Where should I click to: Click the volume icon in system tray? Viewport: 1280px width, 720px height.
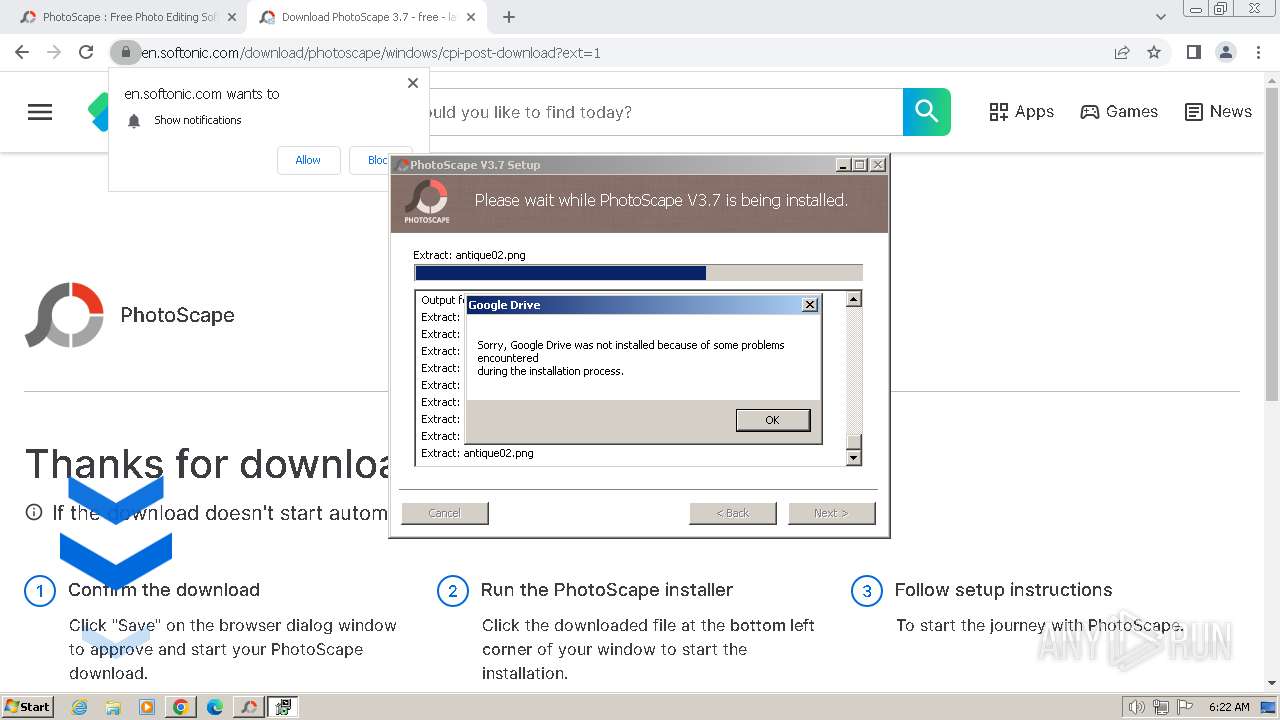tap(1136, 707)
